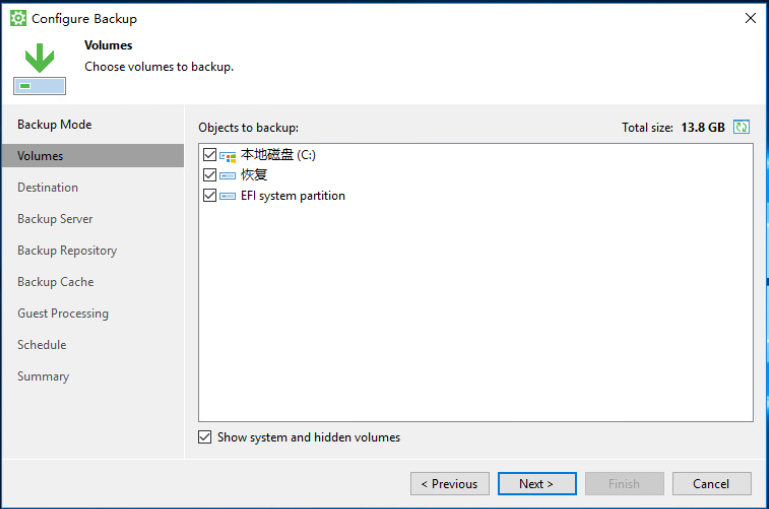769x509 pixels.
Task: Uncheck the 本地磁盘 (C:) volume checkbox
Action: pos(209,155)
